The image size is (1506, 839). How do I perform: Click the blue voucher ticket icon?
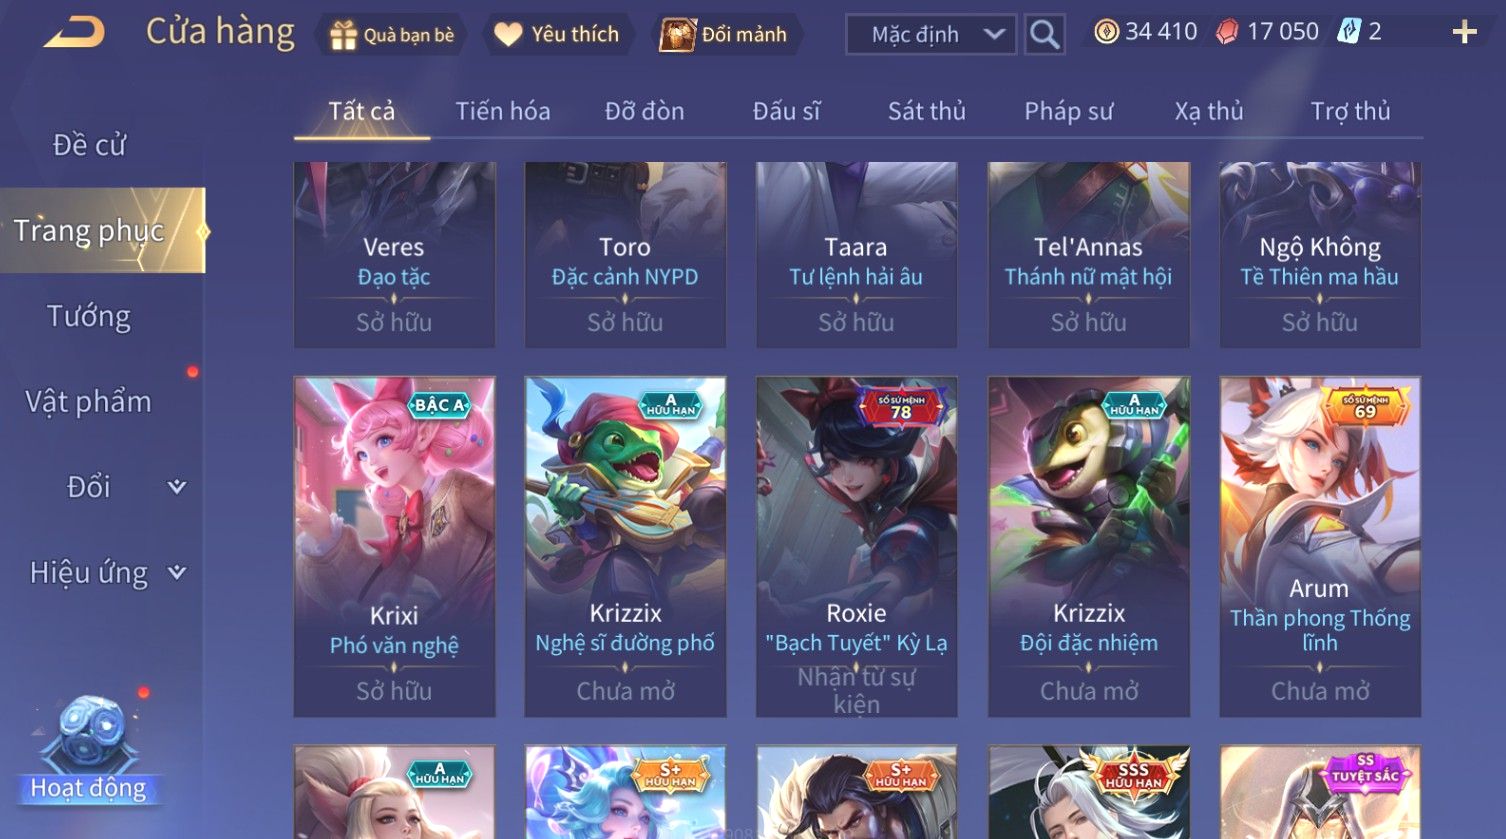pos(1349,32)
